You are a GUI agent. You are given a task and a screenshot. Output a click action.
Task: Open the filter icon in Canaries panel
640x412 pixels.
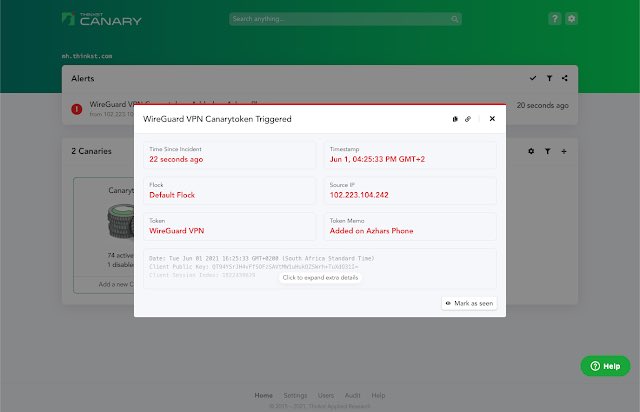pyautogui.click(x=548, y=151)
